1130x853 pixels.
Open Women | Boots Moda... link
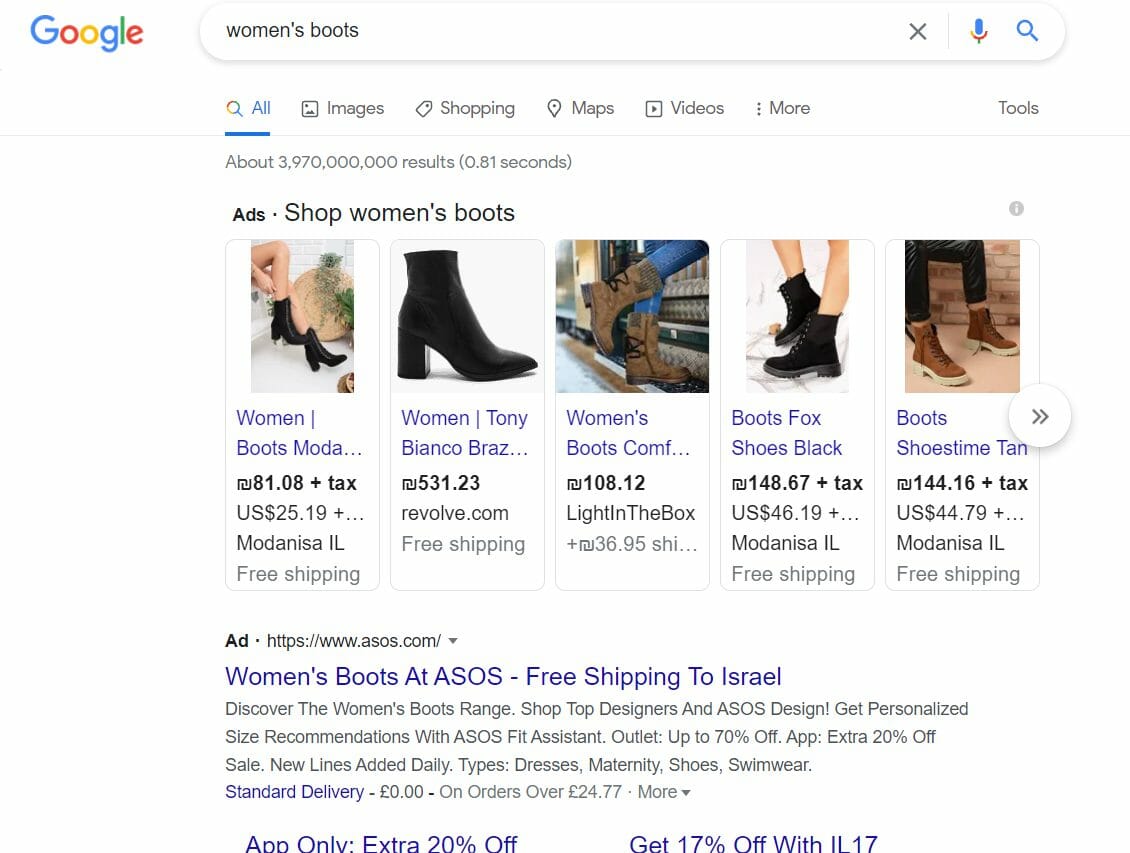[299, 433]
